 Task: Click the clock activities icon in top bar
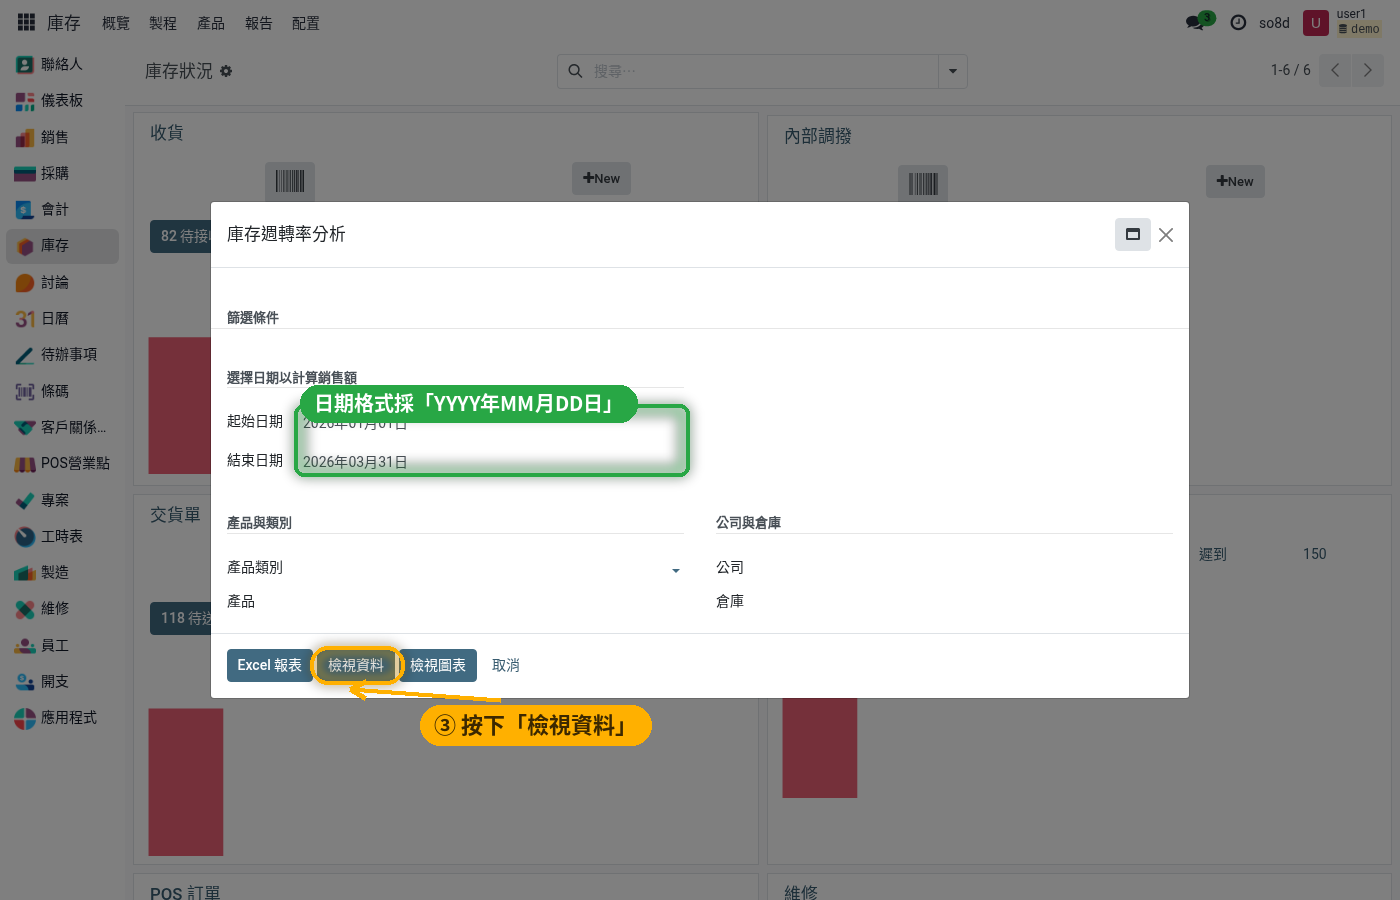click(1238, 22)
